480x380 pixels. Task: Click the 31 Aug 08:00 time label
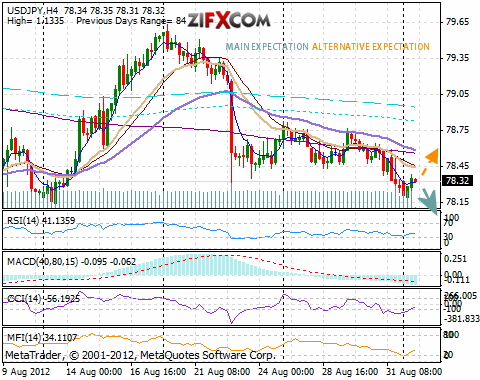[414, 372]
